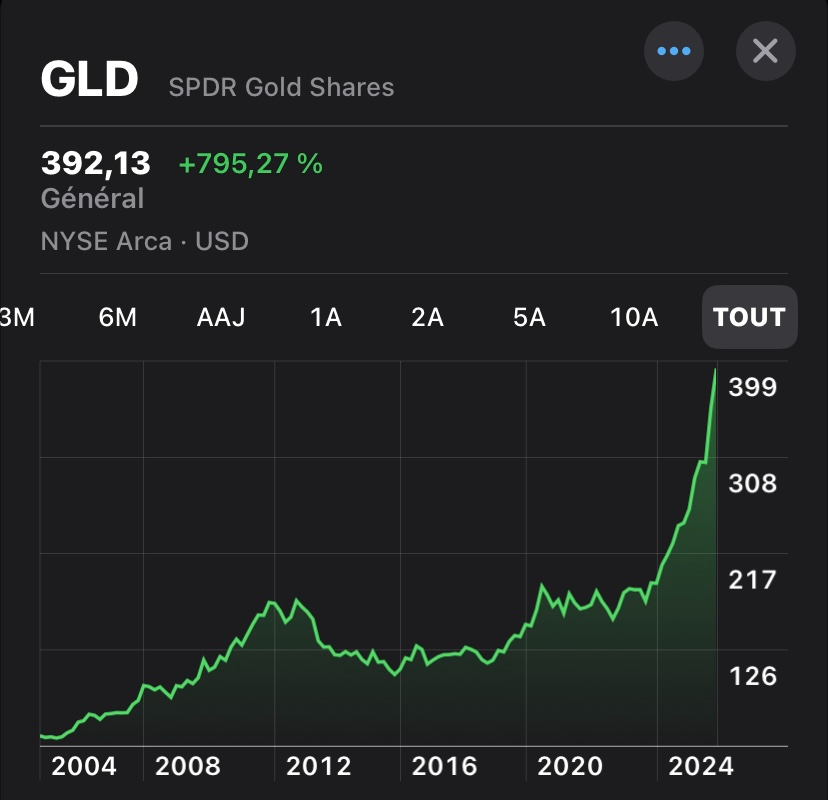Click the SPDR Gold Shares name
This screenshot has height=800, width=828.
tap(281, 88)
